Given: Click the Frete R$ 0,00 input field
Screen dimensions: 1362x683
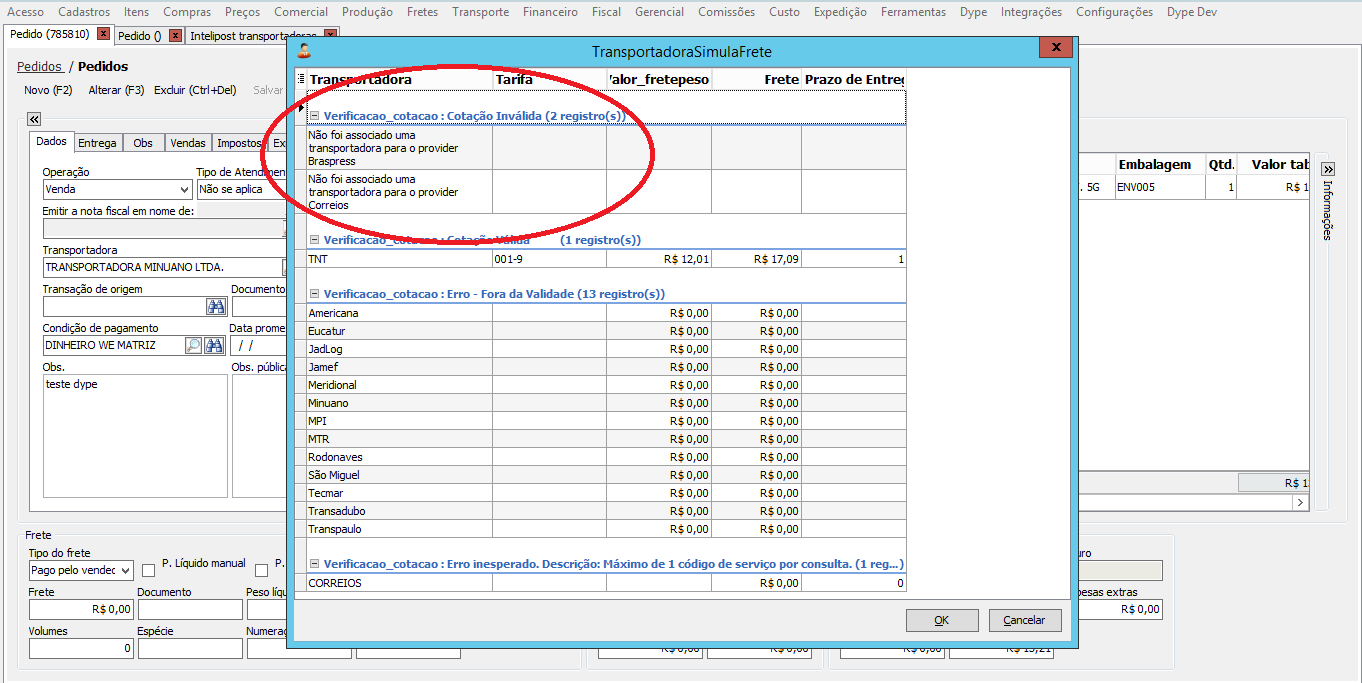Looking at the screenshot, I should (81, 609).
